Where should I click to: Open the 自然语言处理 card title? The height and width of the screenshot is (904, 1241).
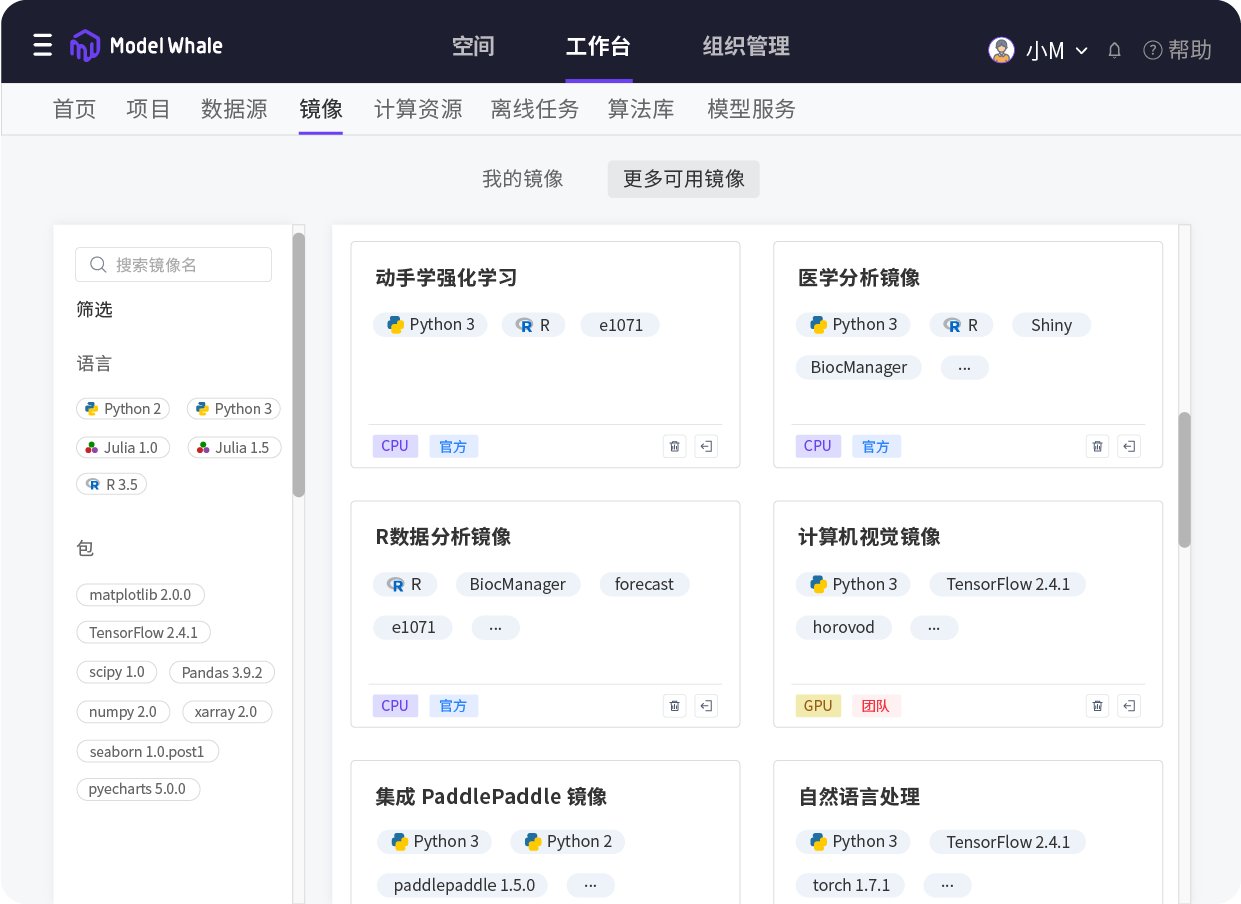point(859,797)
